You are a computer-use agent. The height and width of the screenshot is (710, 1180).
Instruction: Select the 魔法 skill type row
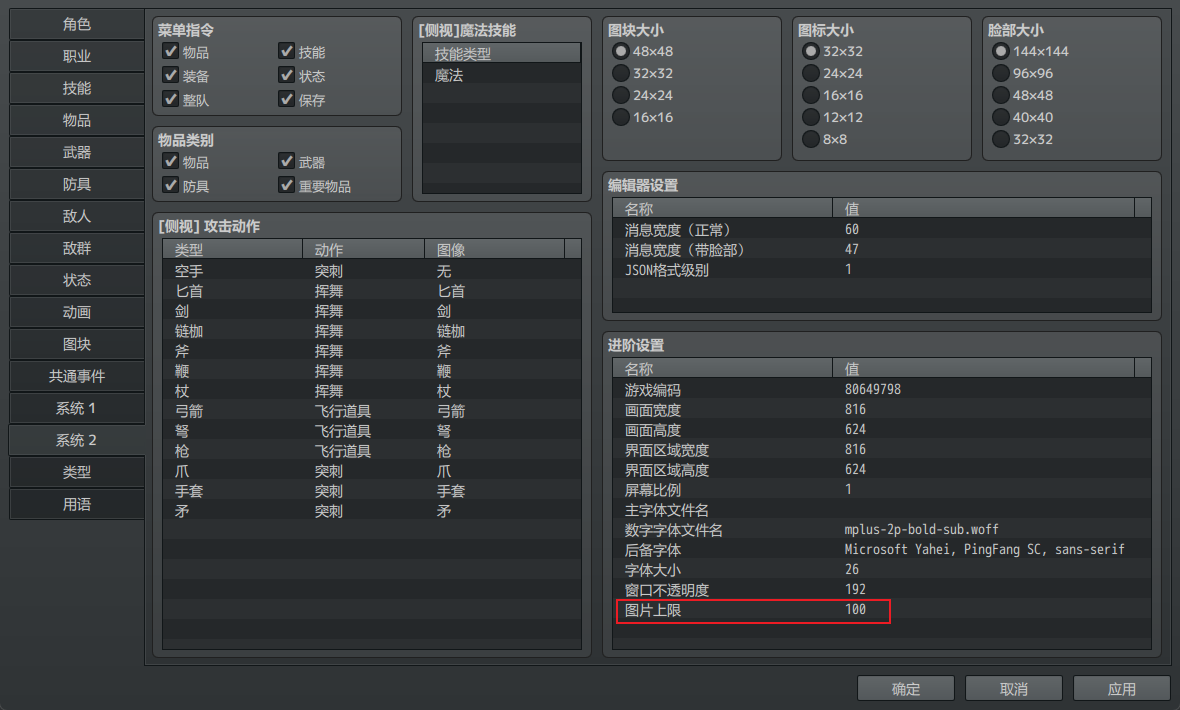point(501,76)
